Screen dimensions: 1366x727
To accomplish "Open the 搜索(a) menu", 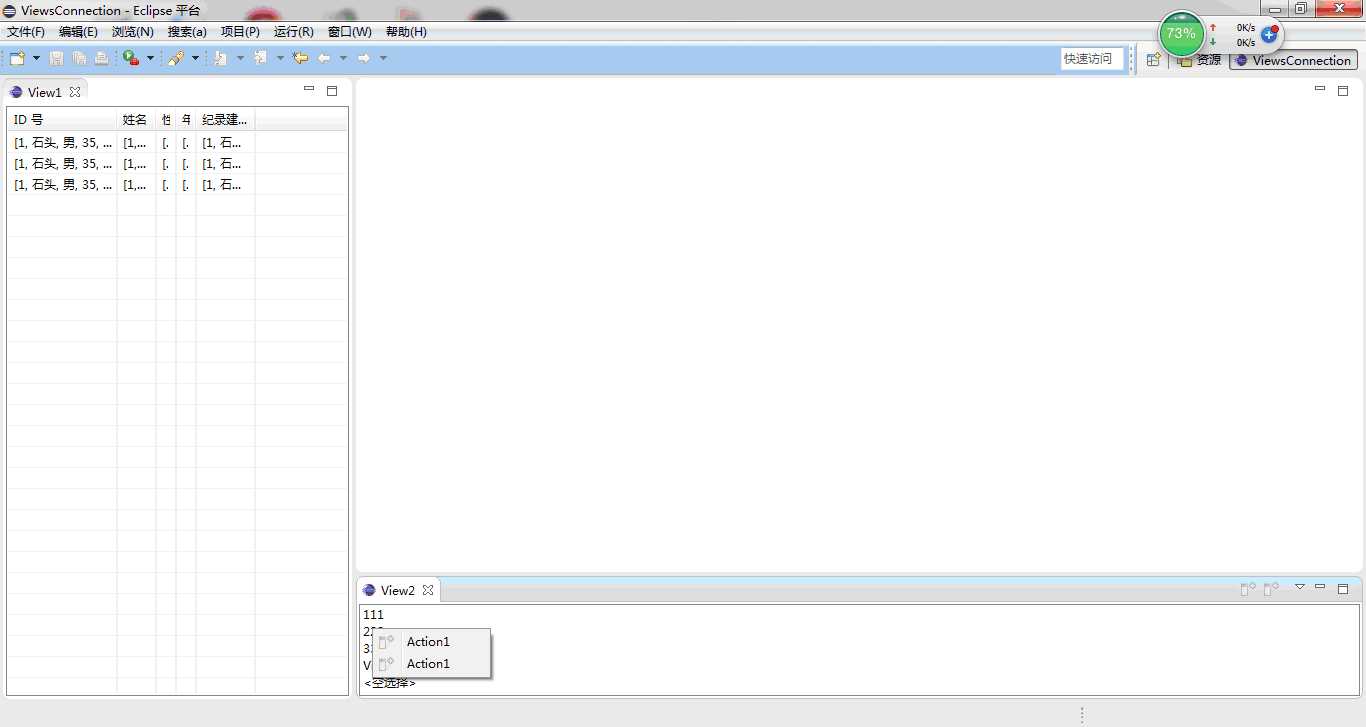I will pyautogui.click(x=187, y=32).
